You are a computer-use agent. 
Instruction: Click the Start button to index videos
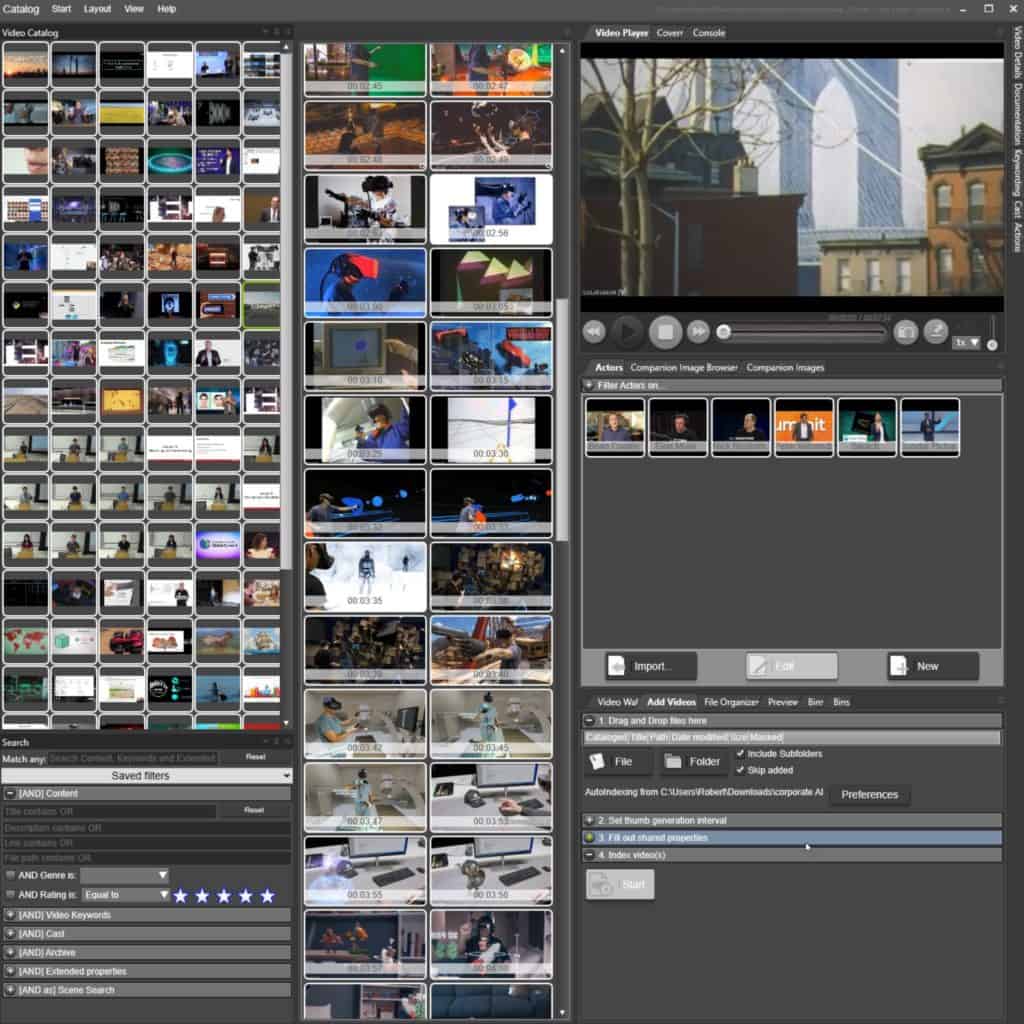[619, 884]
